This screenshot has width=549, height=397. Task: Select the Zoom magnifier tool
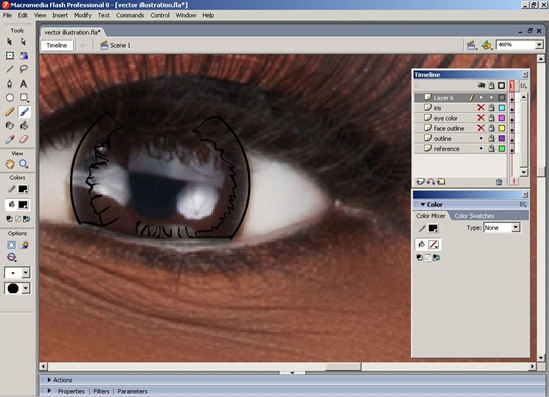[23, 164]
